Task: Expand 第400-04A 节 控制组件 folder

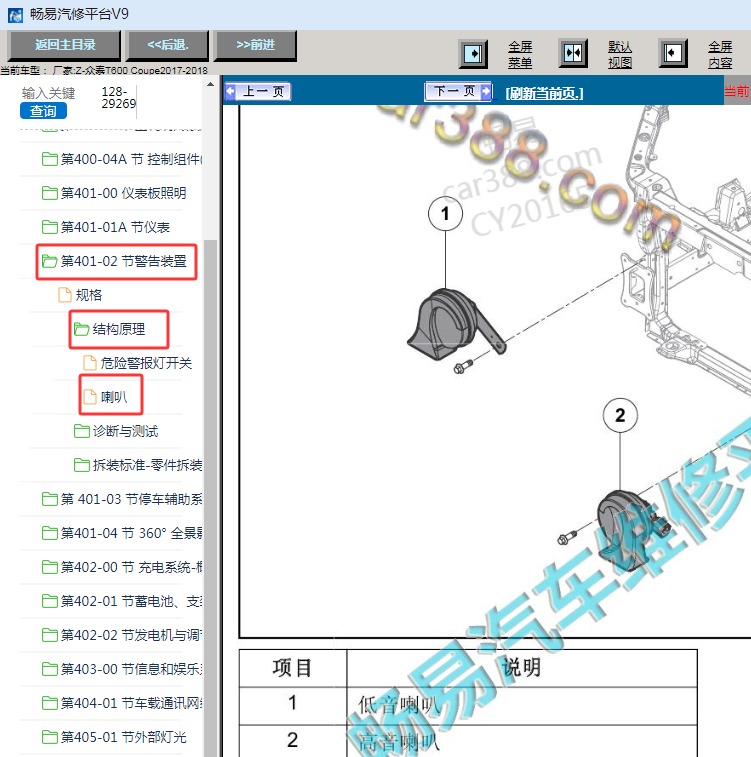Action: 122,159
